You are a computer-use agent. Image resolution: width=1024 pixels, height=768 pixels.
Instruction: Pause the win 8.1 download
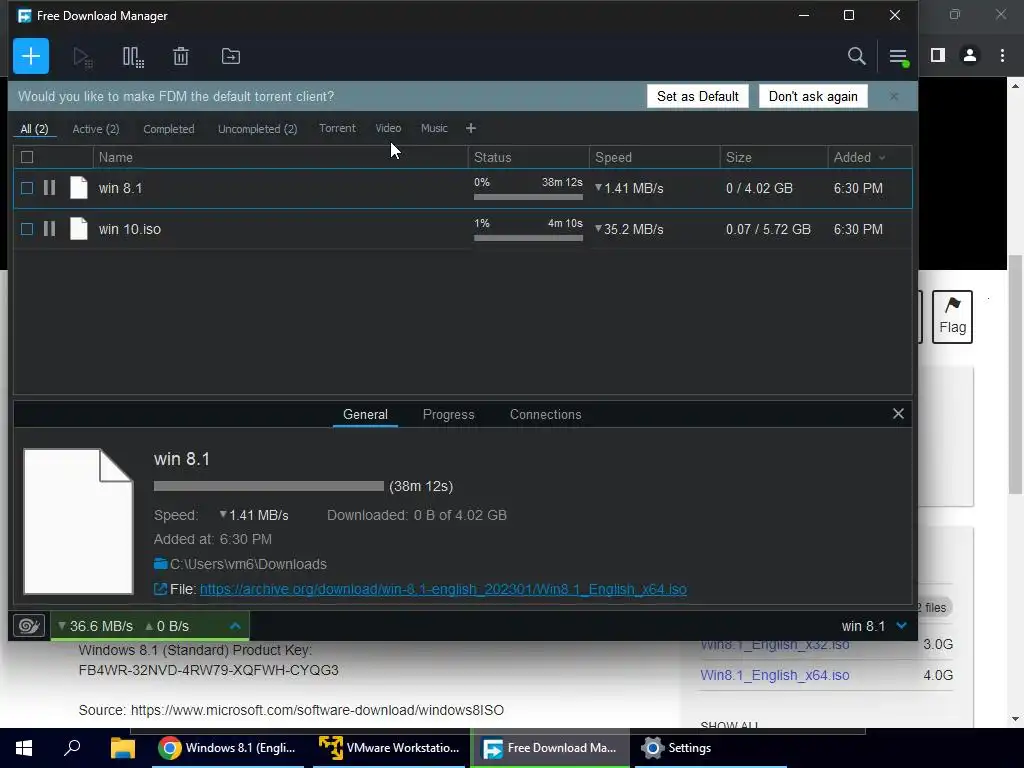tap(50, 188)
